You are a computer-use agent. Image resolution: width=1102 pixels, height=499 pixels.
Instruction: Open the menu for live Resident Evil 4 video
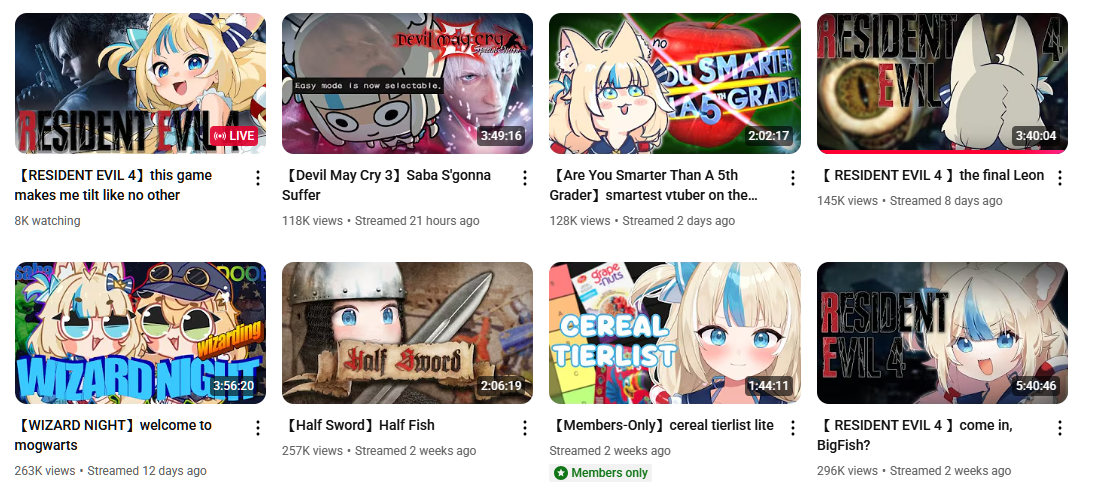pyautogui.click(x=257, y=179)
